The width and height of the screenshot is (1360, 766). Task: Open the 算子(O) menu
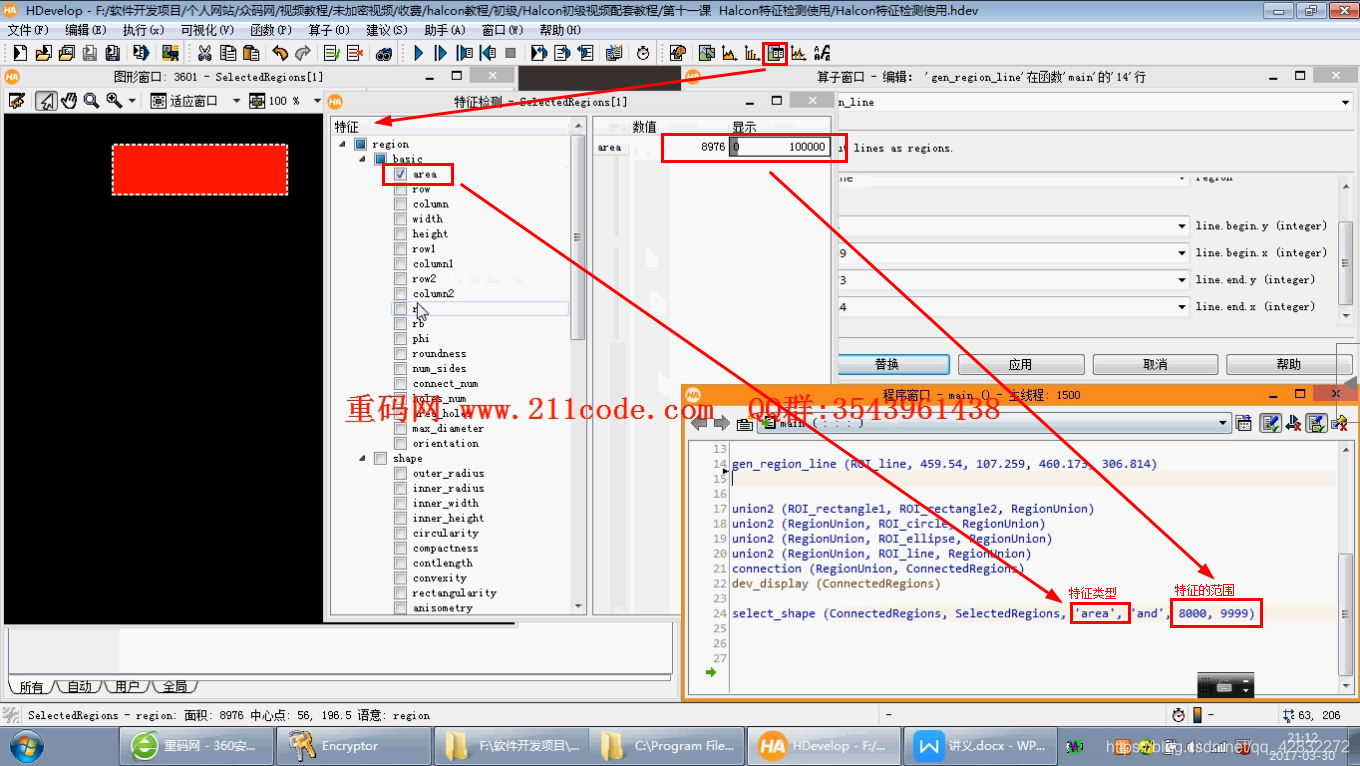click(x=330, y=30)
